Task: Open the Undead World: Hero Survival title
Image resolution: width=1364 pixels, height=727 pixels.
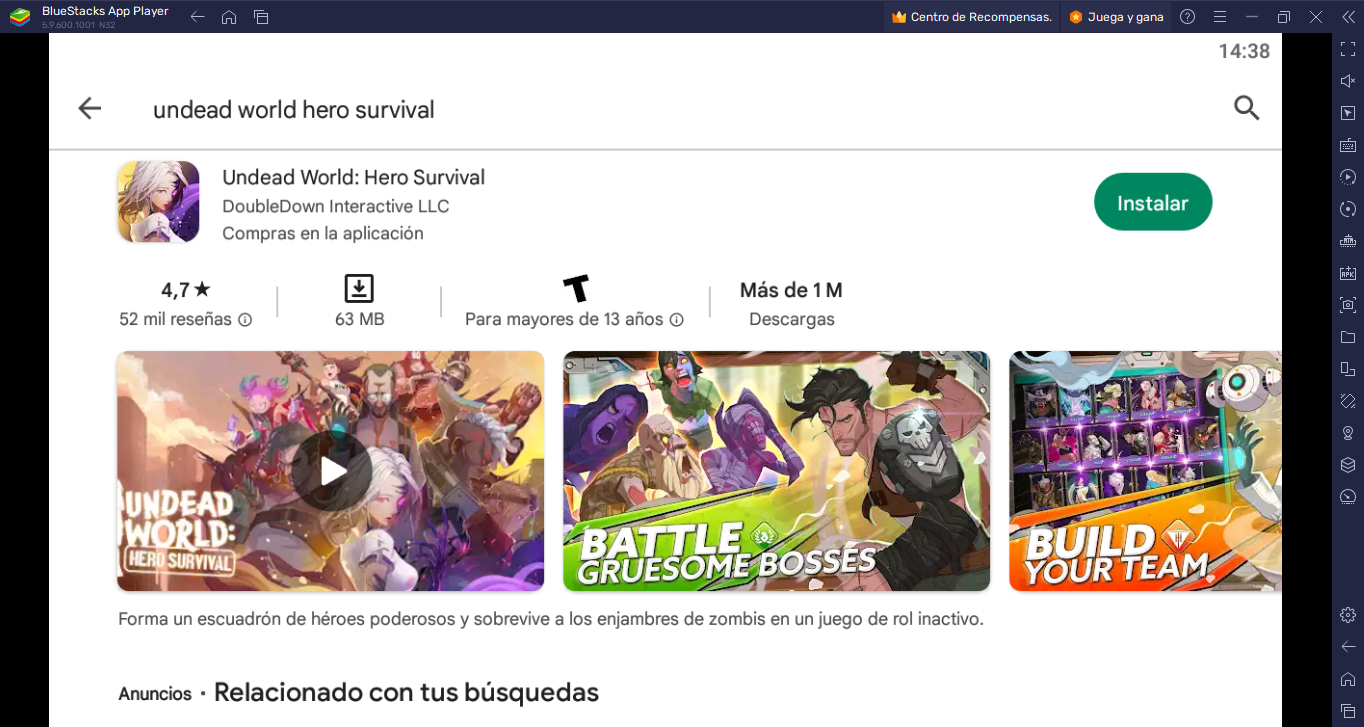Action: tap(353, 177)
